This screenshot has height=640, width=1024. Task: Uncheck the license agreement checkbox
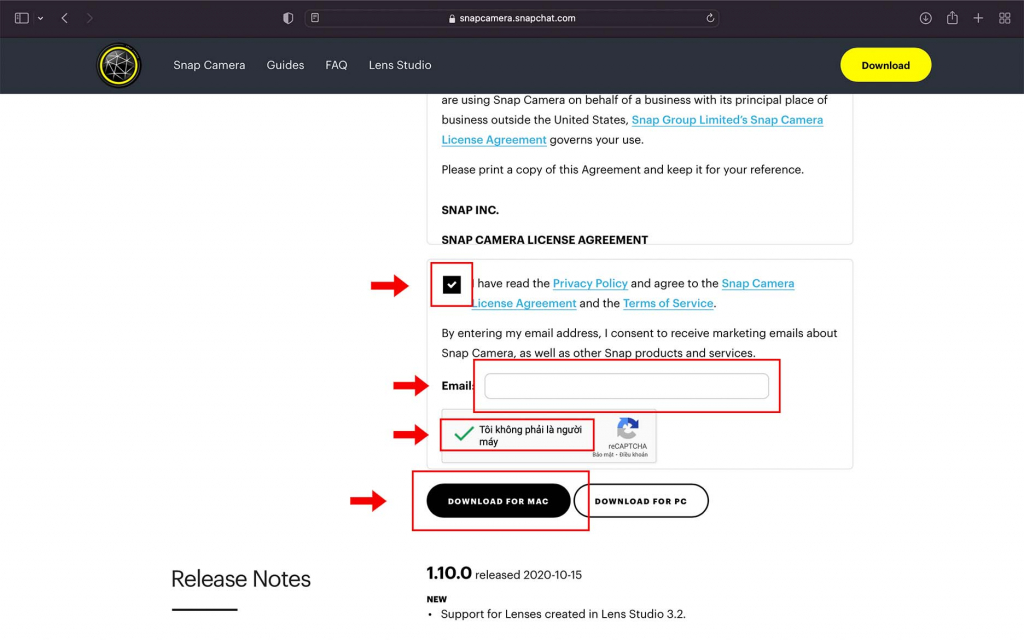click(x=451, y=285)
